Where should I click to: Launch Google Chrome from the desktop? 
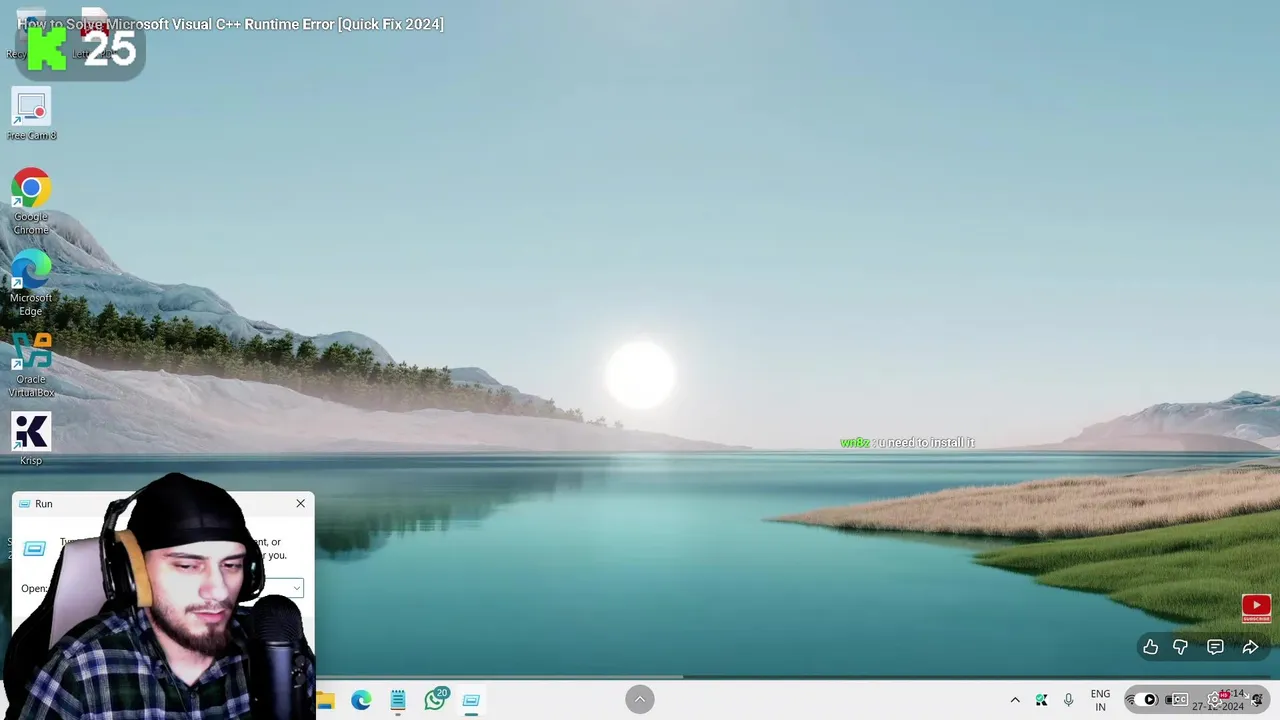[31, 202]
